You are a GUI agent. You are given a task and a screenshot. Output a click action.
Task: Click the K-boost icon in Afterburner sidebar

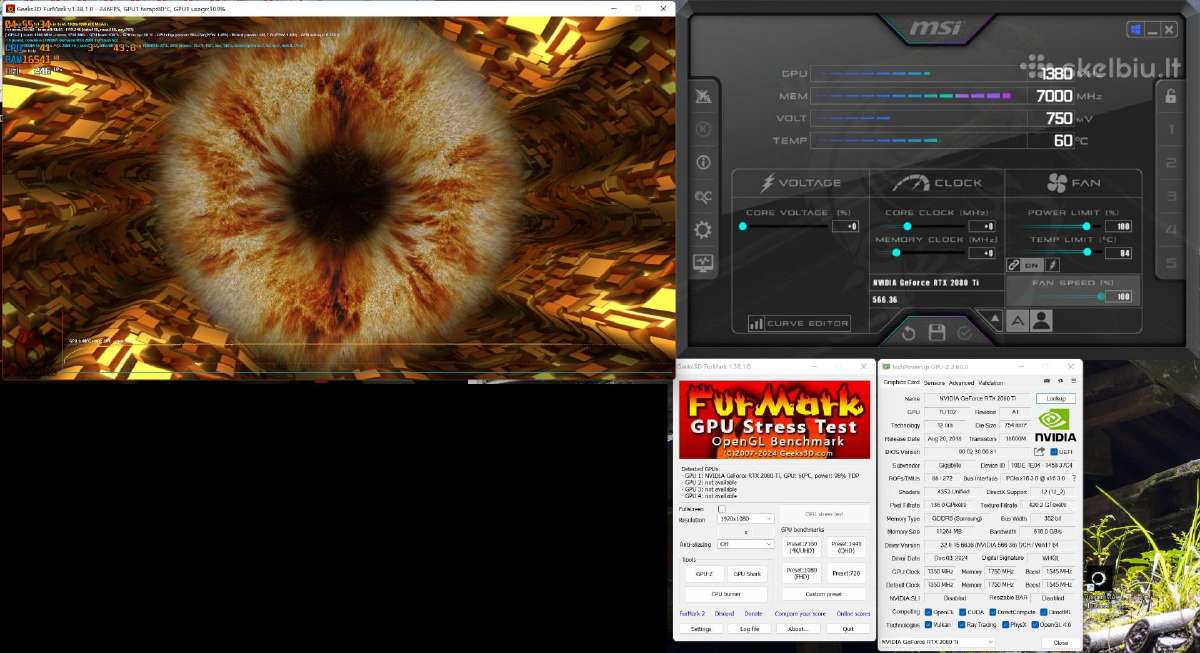704,128
